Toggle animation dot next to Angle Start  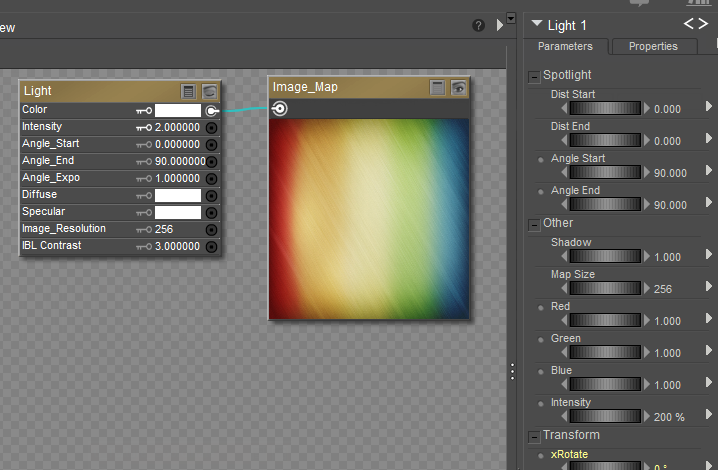pos(541,160)
